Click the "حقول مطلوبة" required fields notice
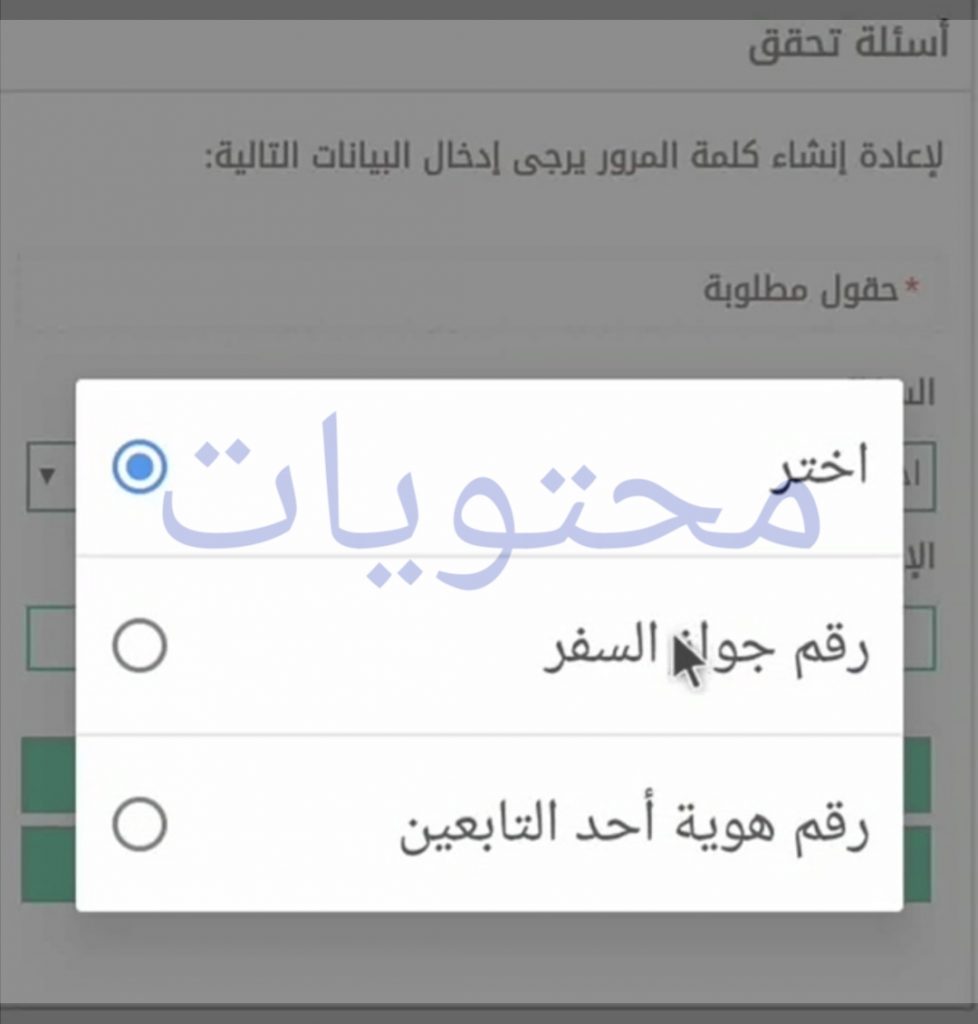The width and height of the screenshot is (978, 1024). [799, 289]
